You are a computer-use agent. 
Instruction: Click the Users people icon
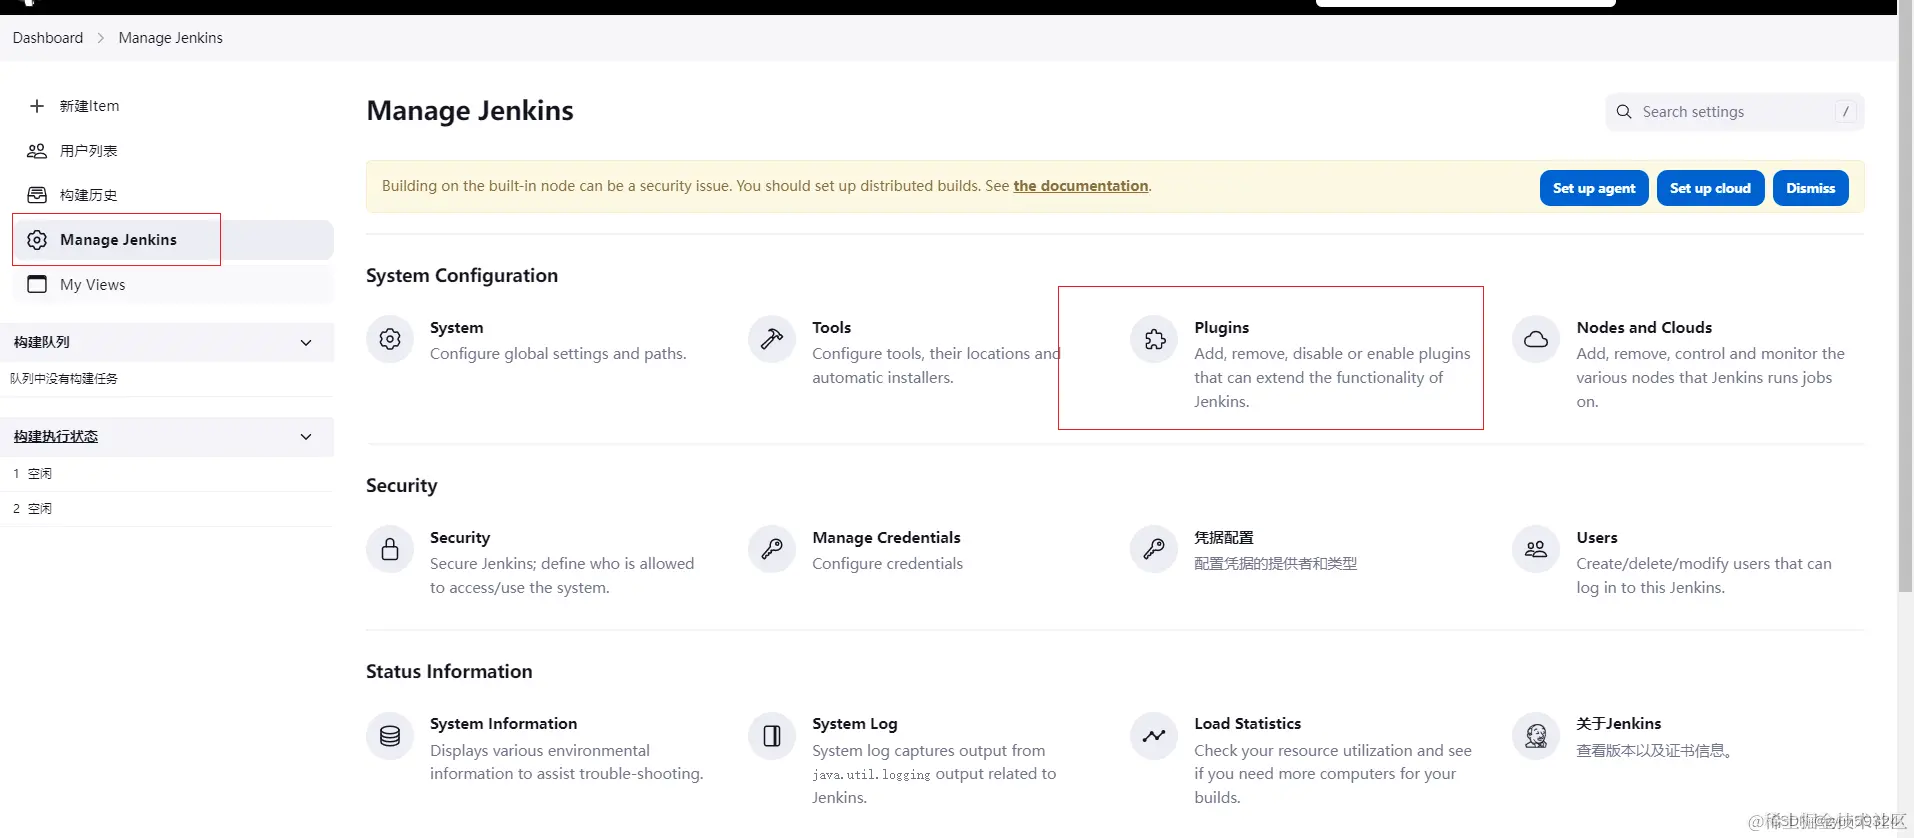[x=1536, y=549]
